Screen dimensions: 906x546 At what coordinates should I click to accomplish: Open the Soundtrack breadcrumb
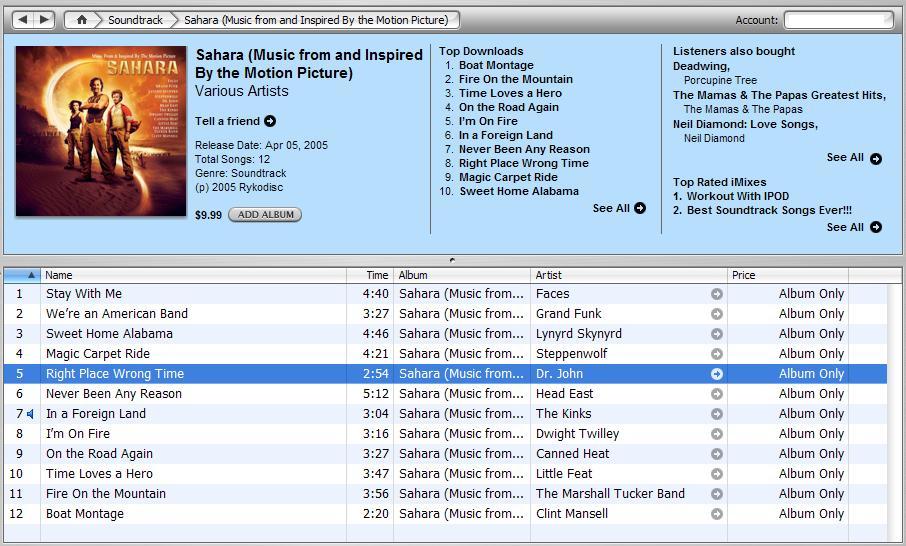pos(135,20)
